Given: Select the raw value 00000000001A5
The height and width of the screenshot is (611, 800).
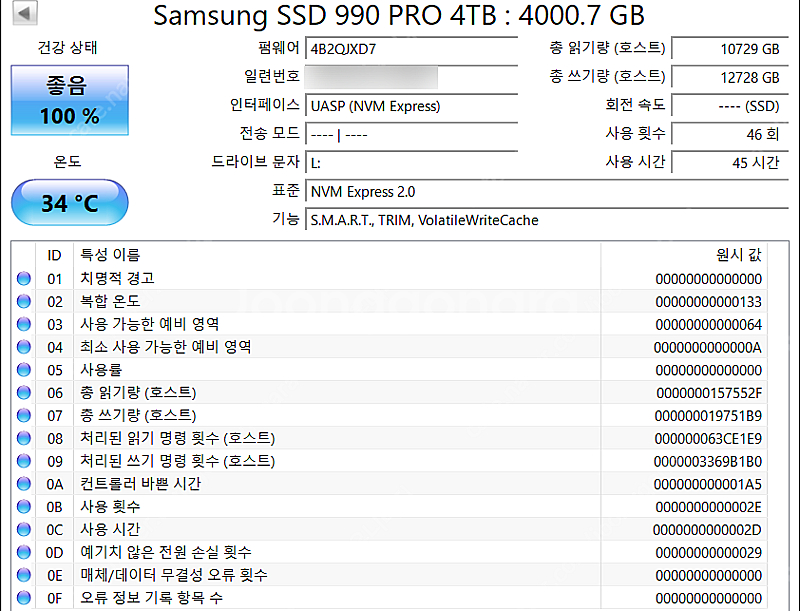Looking at the screenshot, I should pyautogui.click(x=708, y=485).
